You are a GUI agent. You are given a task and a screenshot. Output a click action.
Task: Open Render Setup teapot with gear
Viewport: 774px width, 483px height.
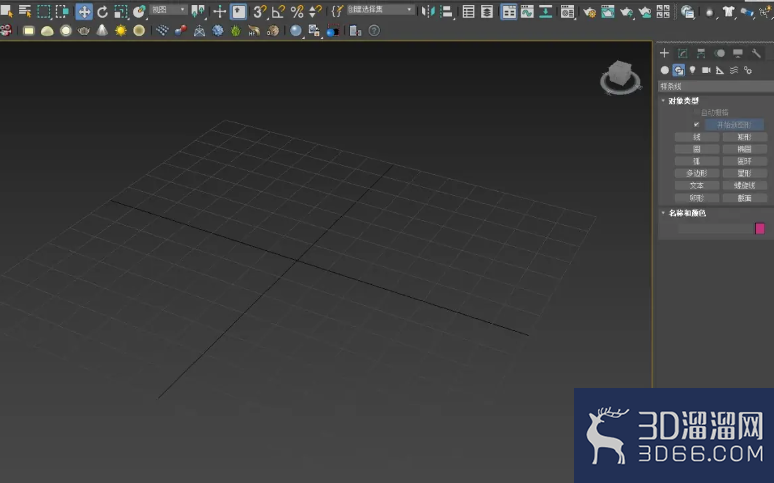589,11
